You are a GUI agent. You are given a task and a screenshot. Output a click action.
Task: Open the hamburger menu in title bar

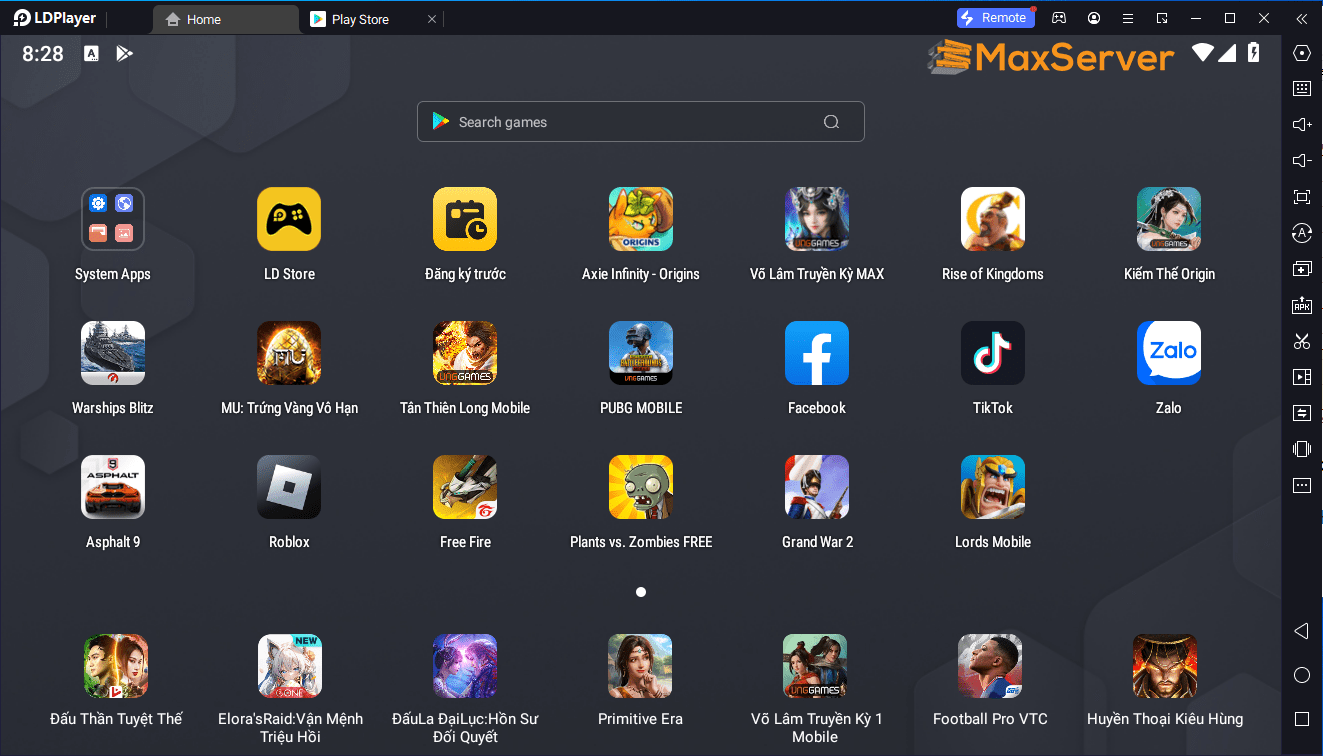[1128, 18]
